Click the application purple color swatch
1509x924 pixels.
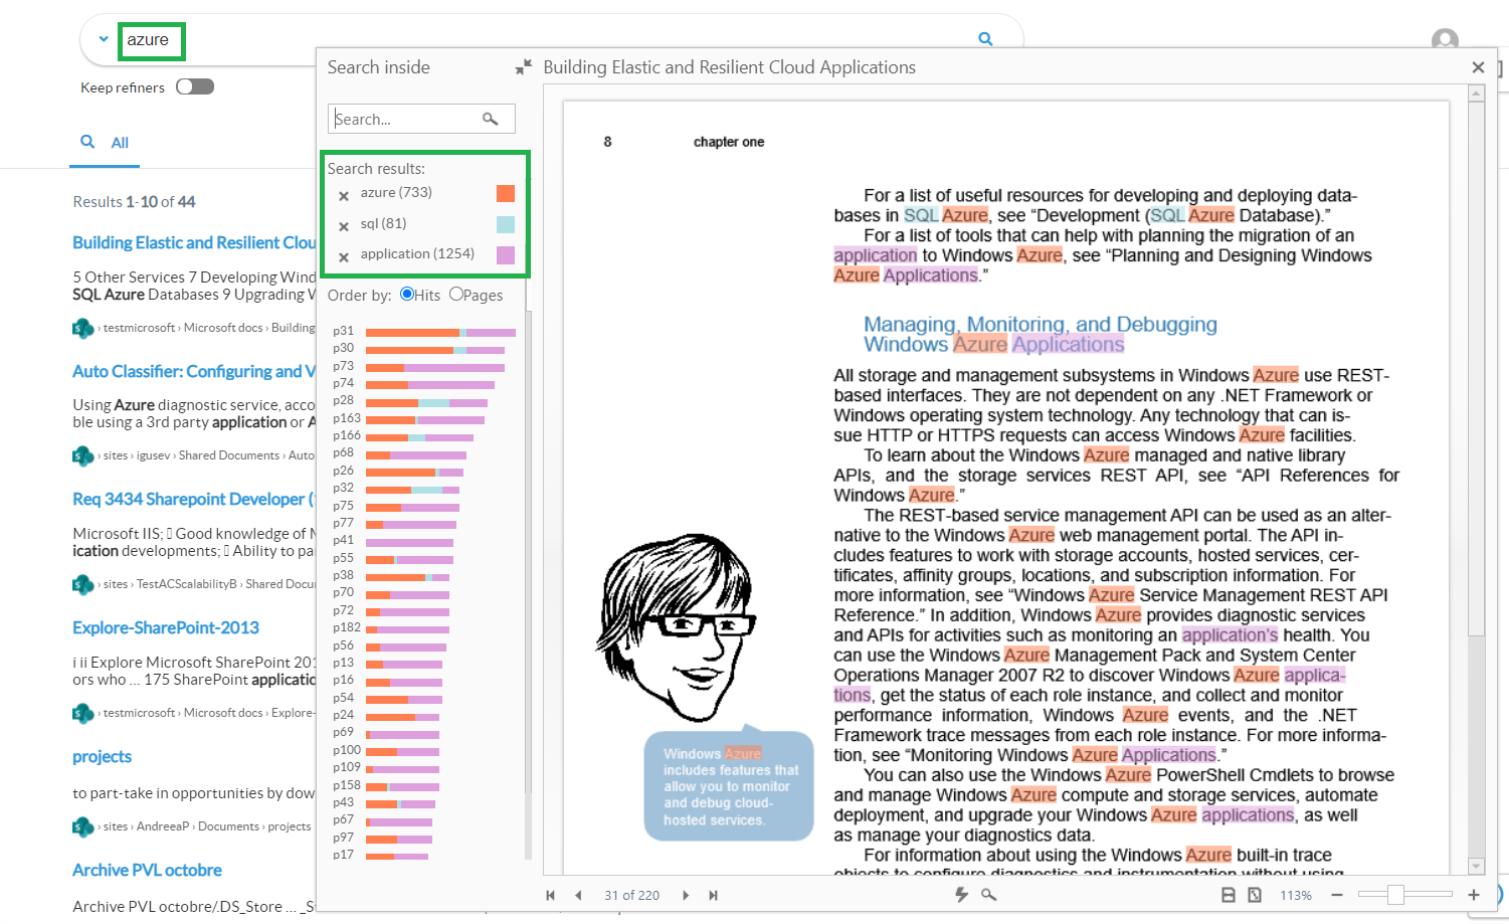tap(506, 256)
